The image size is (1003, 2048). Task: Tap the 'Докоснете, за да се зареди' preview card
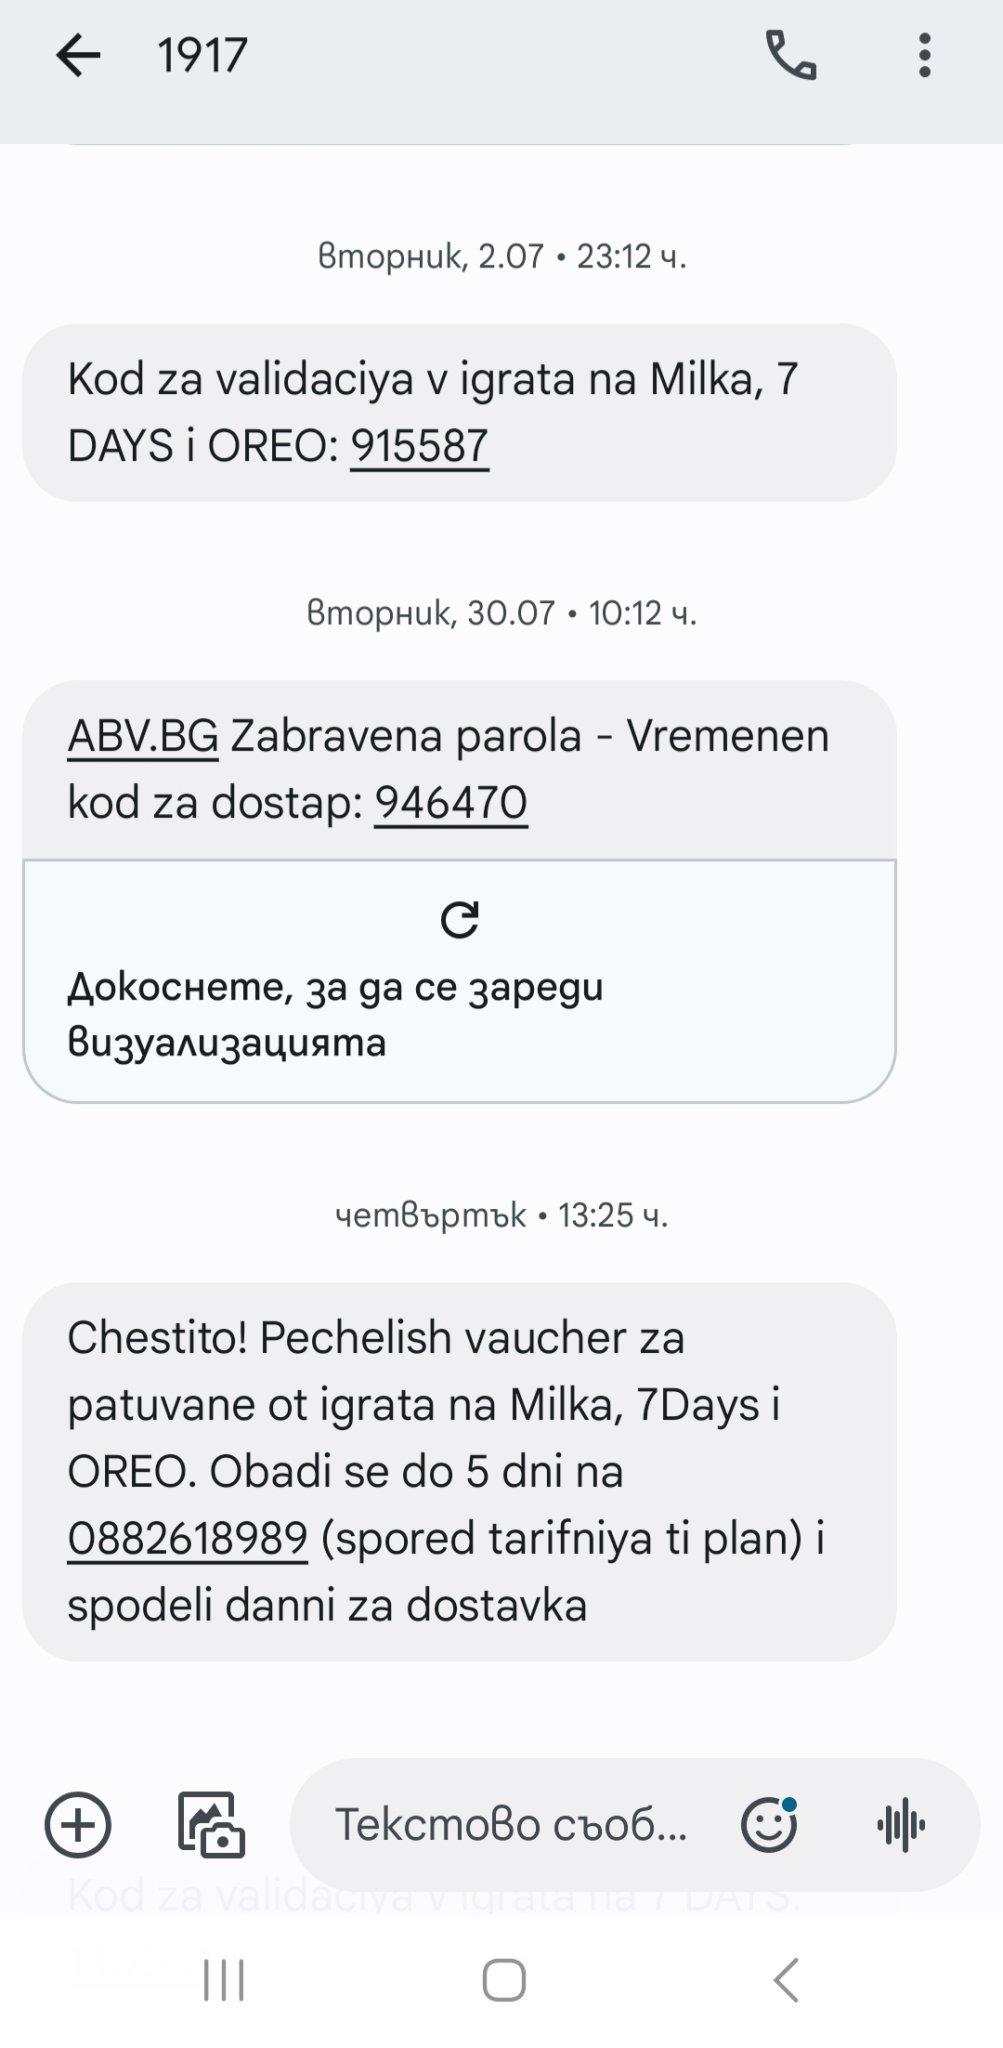(459, 1014)
